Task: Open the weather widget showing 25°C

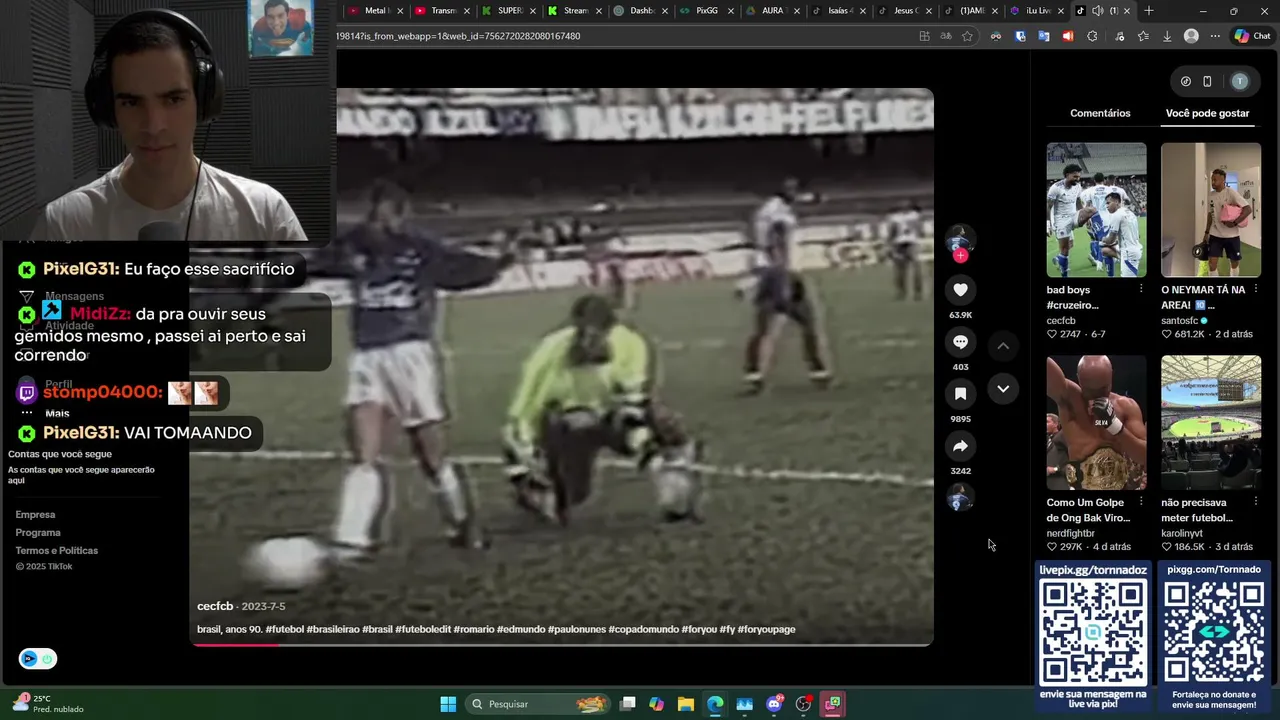Action: [x=48, y=704]
